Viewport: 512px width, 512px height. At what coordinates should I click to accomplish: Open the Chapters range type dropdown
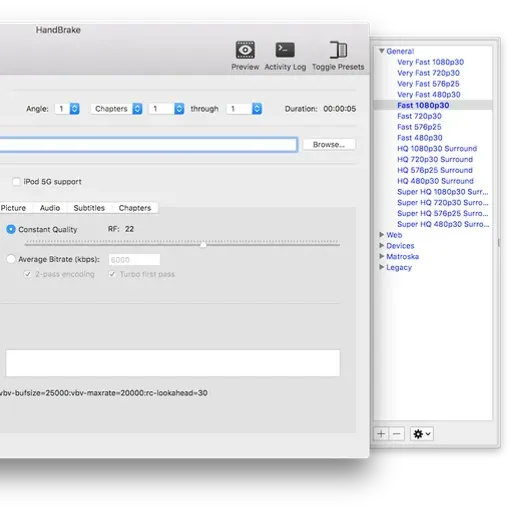pos(117,109)
